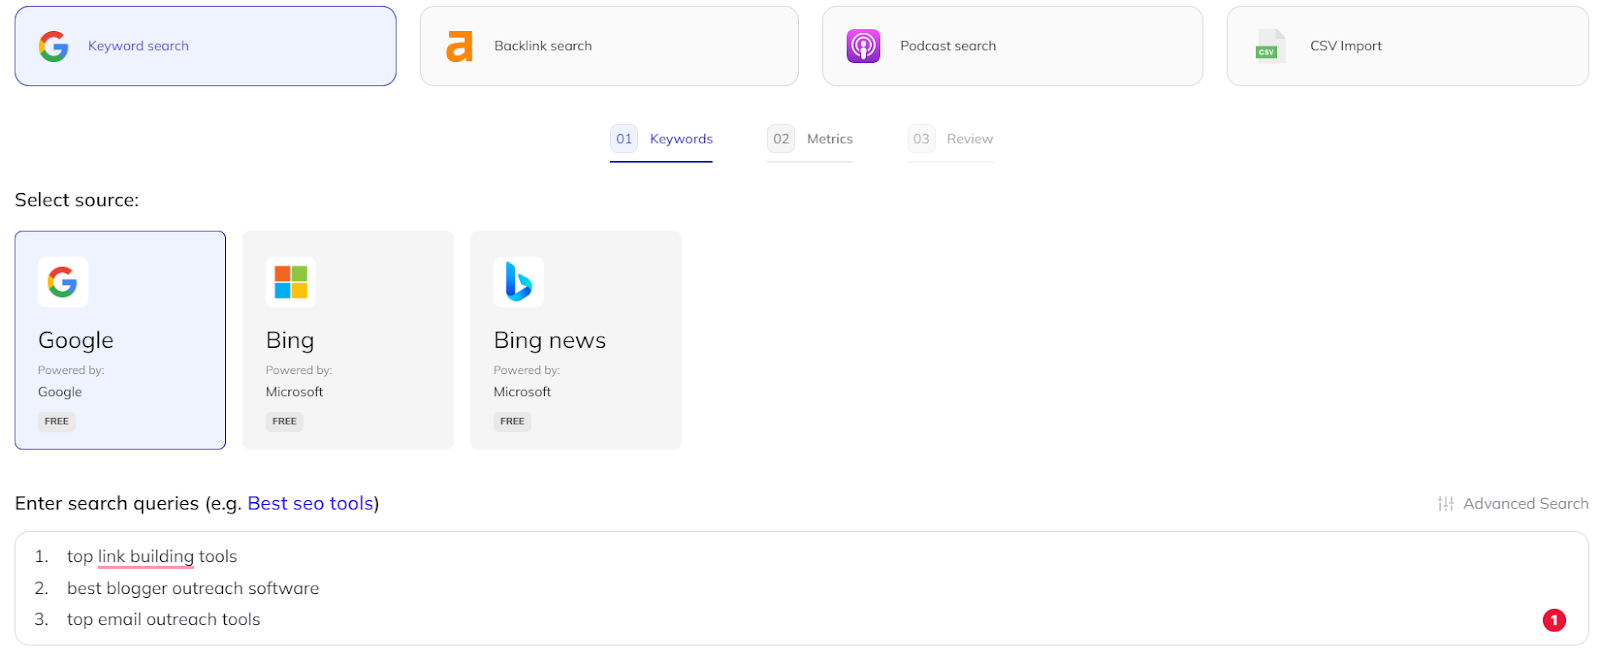Screen dimensions: 1600x660
Task: Choose Bing as the search source
Action: pyautogui.click(x=348, y=340)
